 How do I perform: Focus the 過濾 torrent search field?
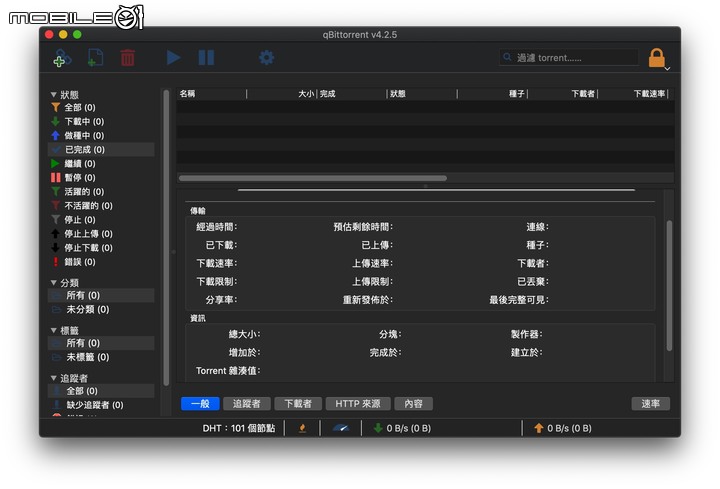click(x=569, y=57)
